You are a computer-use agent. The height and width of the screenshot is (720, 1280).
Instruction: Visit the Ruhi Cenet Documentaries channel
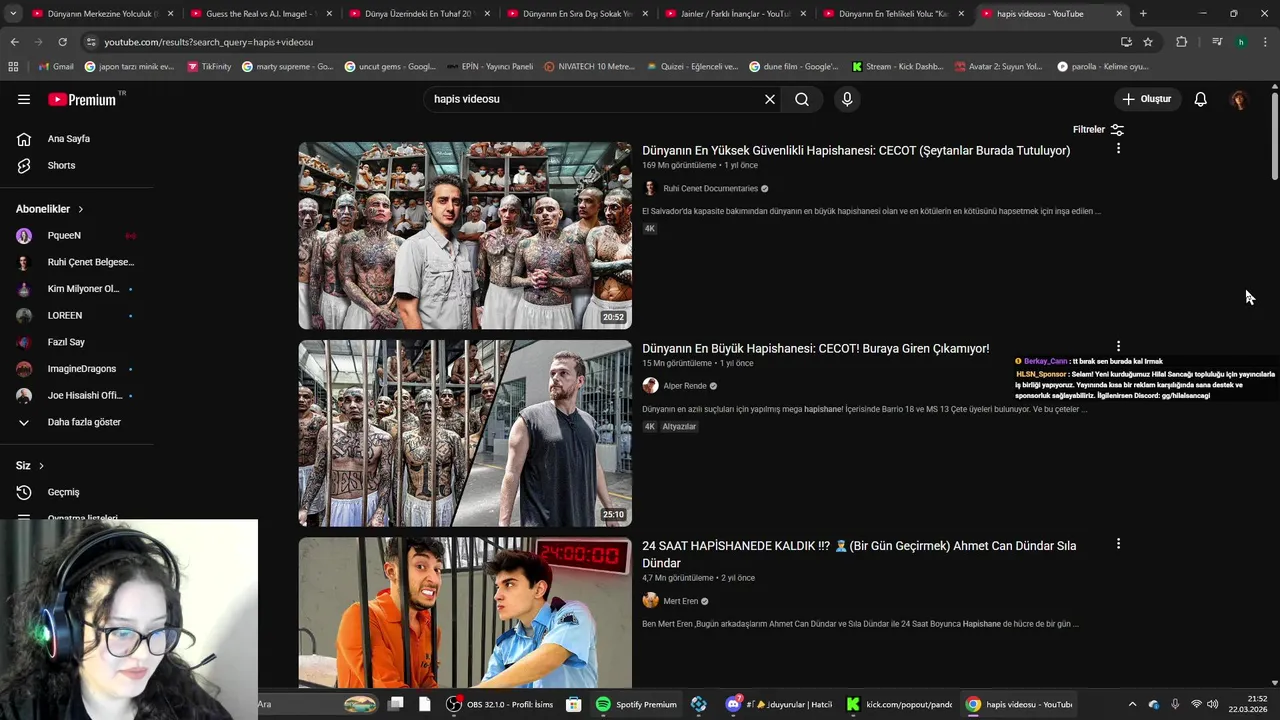tap(710, 188)
